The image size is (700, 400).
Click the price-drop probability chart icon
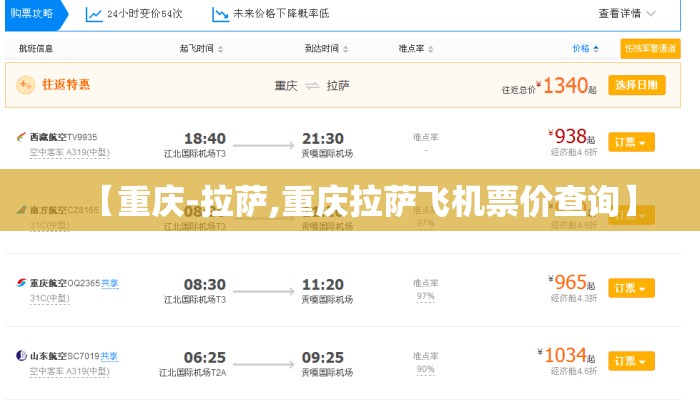[220, 14]
